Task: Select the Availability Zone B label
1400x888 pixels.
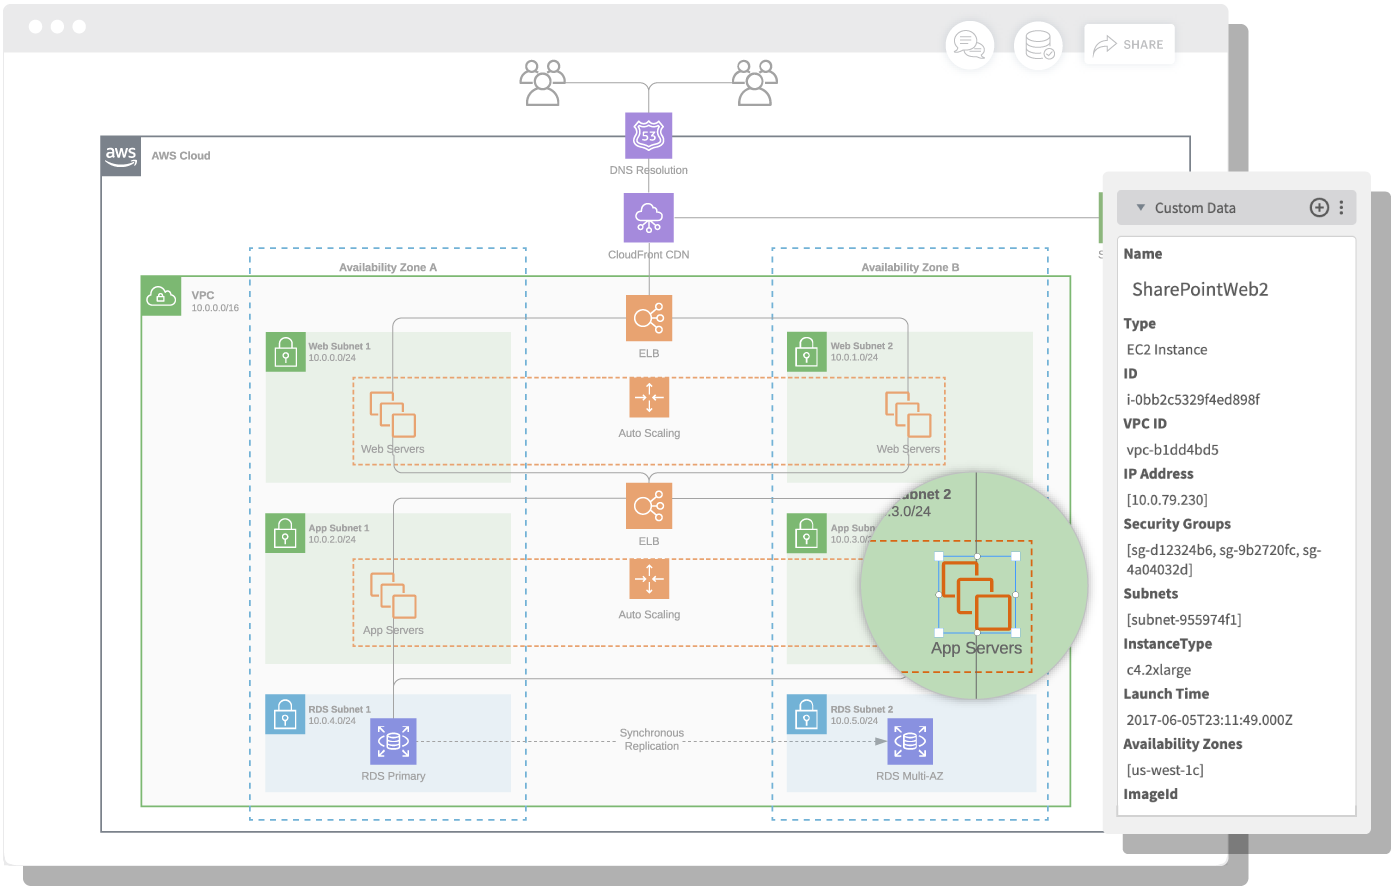Action: 910,267
